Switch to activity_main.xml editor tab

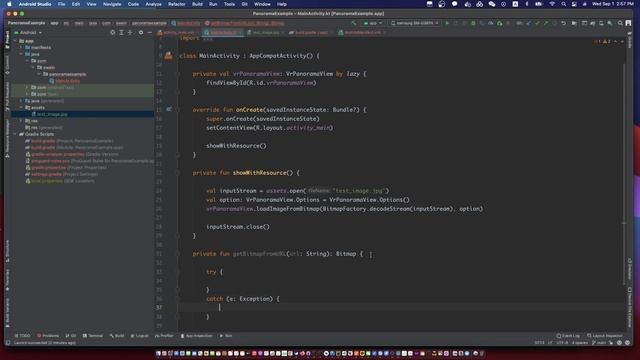[x=178, y=32]
